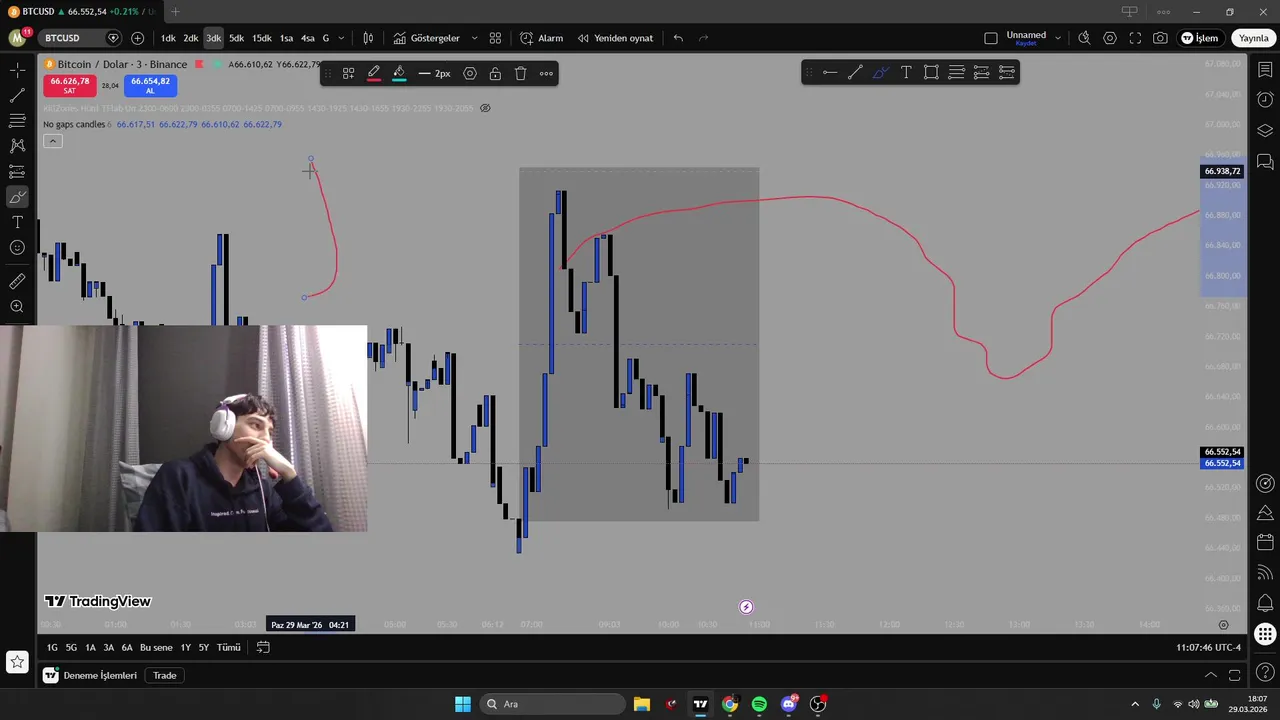The height and width of the screenshot is (720, 1280).
Task: Show hidden system tray icons
Action: point(1135,704)
